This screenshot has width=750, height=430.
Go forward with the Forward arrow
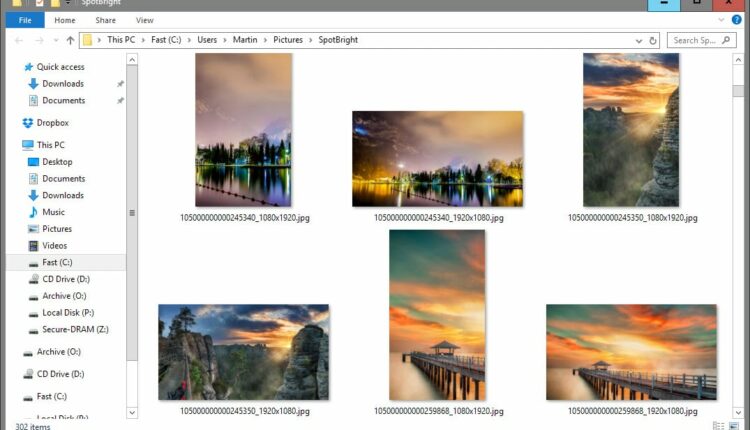(x=39, y=41)
